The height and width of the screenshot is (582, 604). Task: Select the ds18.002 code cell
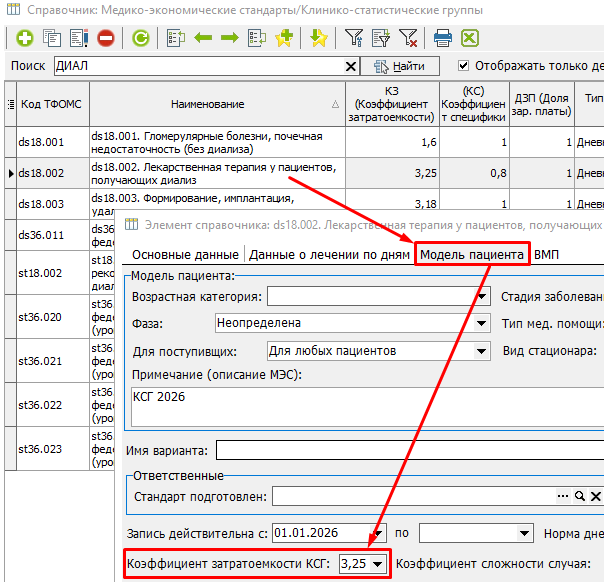click(53, 173)
